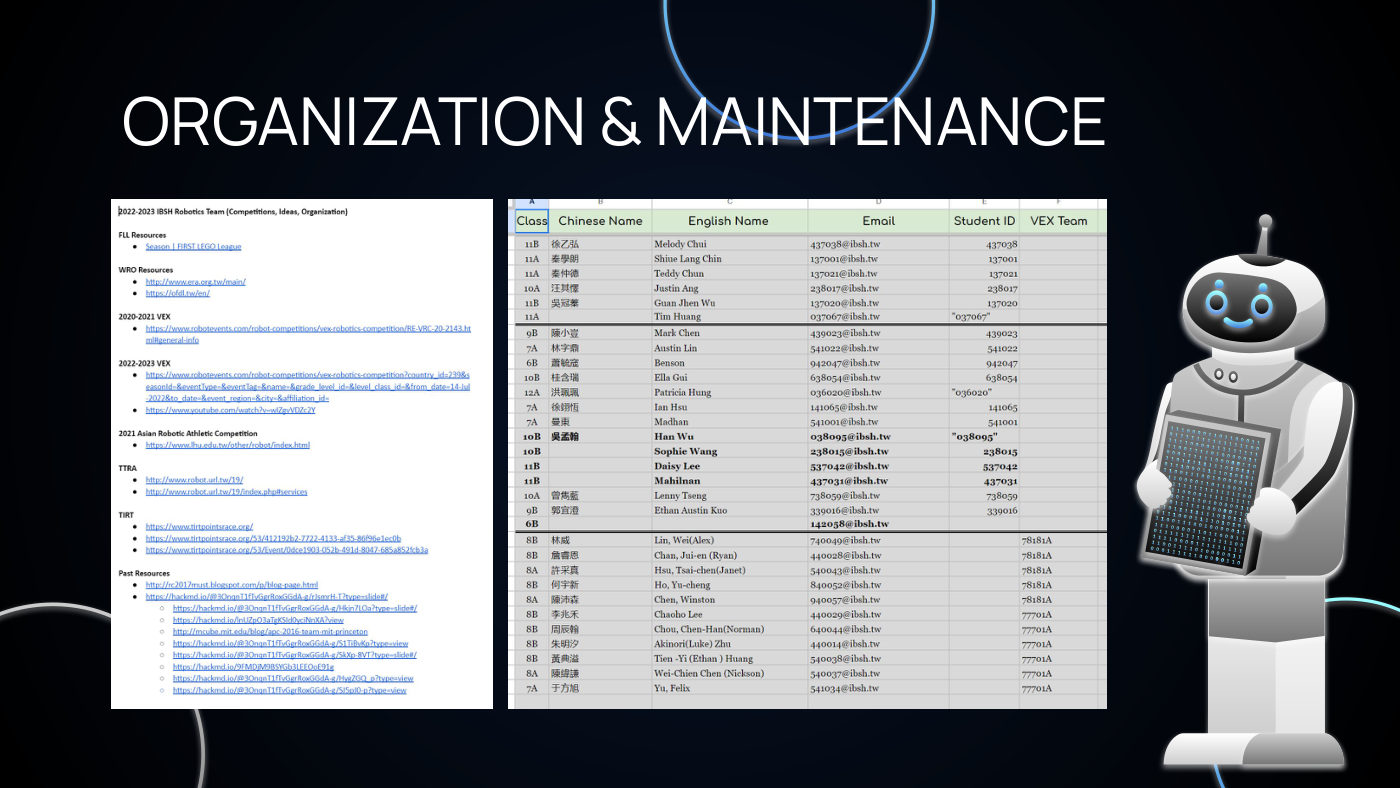Open the robot.url.tw index.php#services link

coord(226,492)
